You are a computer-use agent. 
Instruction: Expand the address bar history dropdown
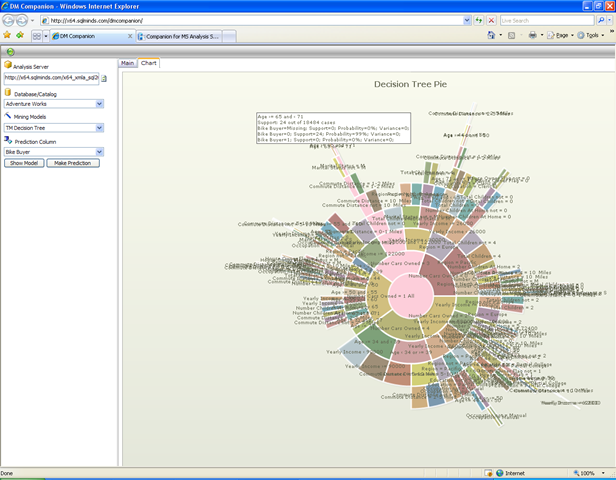[467, 20]
